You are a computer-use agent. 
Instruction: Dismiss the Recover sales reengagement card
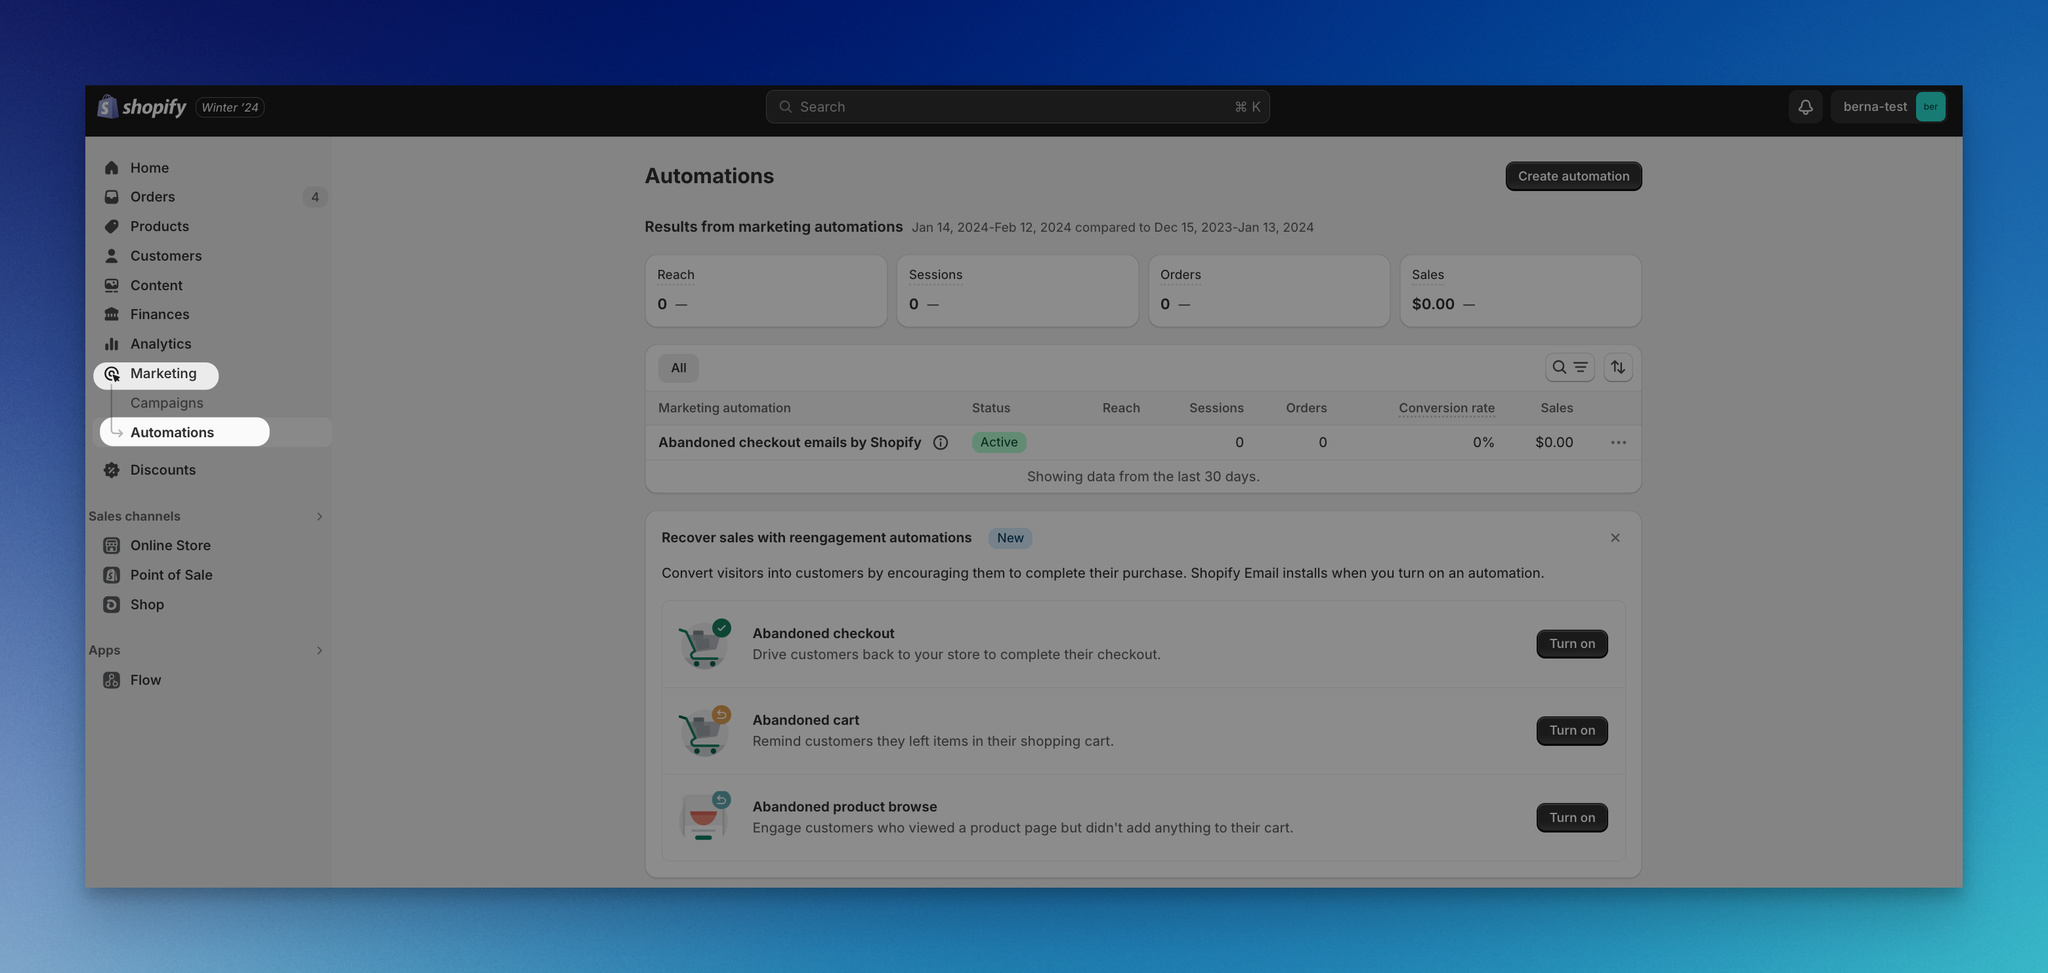[x=1615, y=538]
